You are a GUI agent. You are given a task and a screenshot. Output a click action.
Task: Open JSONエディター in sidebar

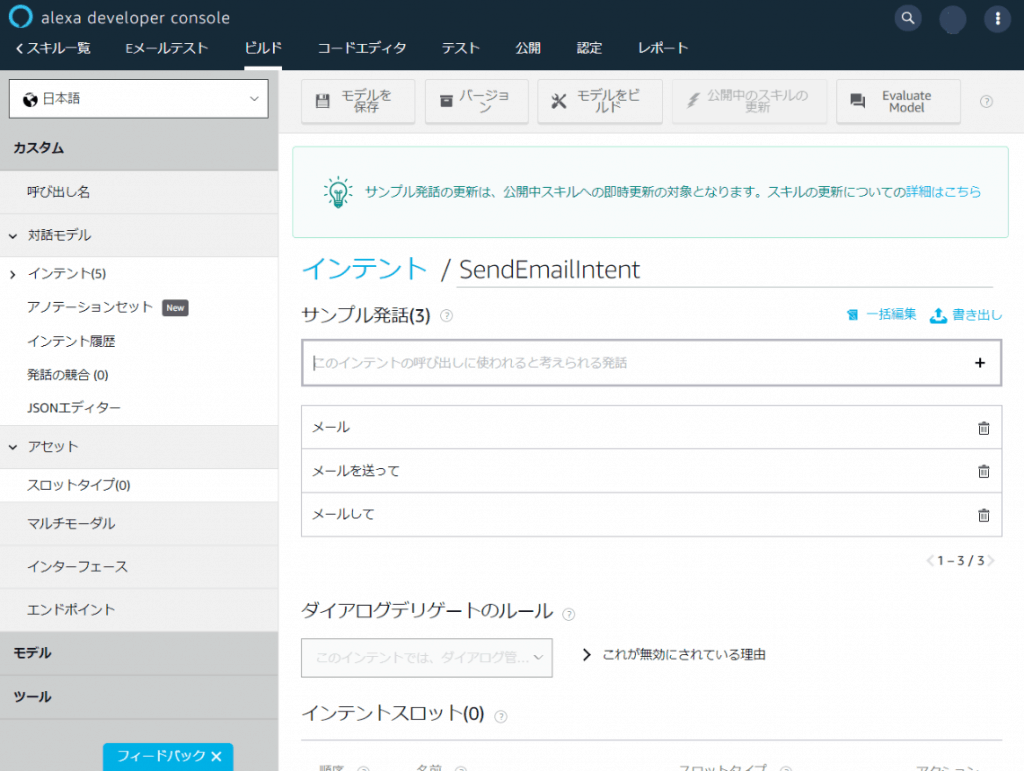[74, 408]
